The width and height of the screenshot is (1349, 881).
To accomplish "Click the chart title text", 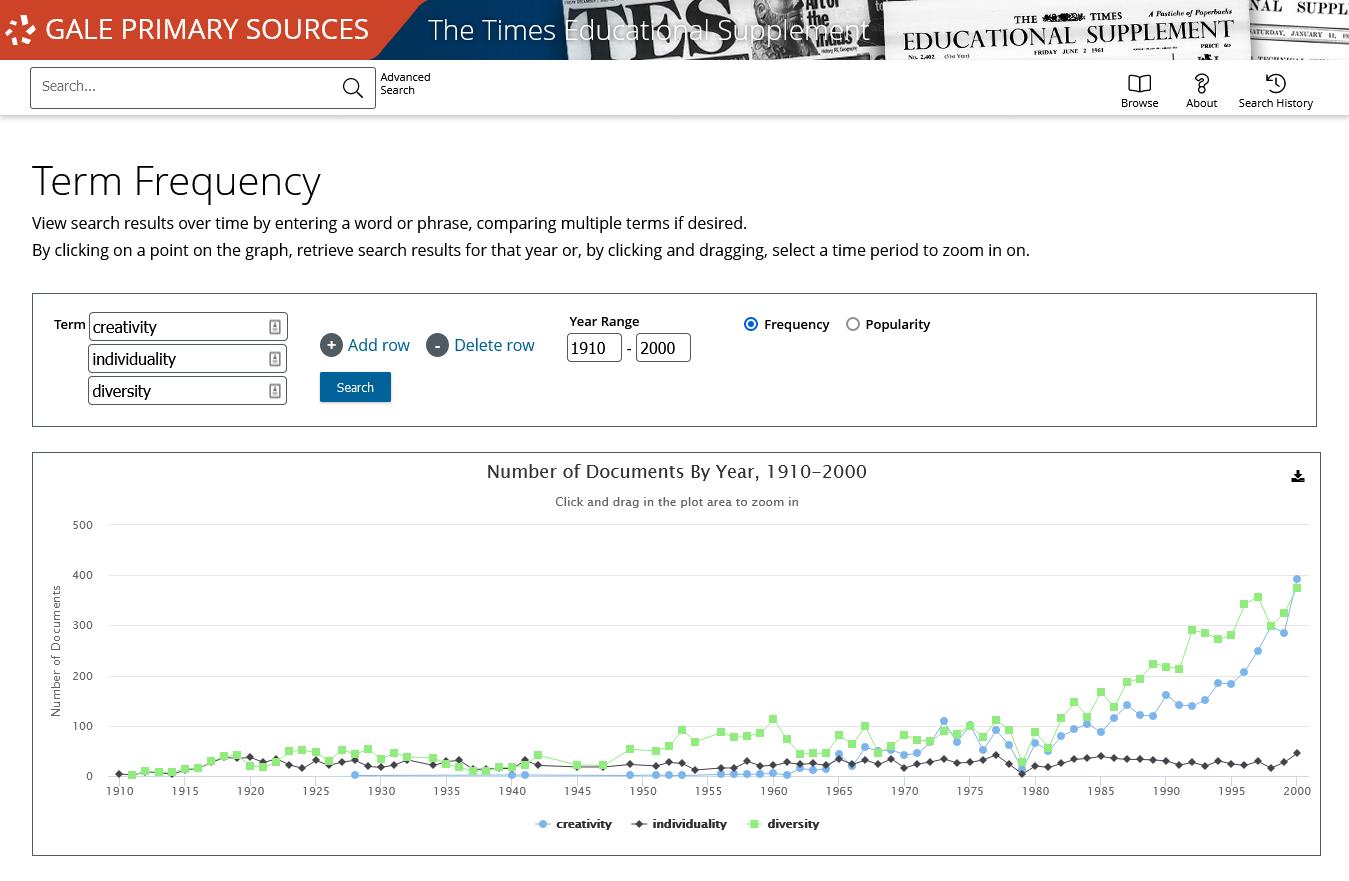I will (677, 472).
